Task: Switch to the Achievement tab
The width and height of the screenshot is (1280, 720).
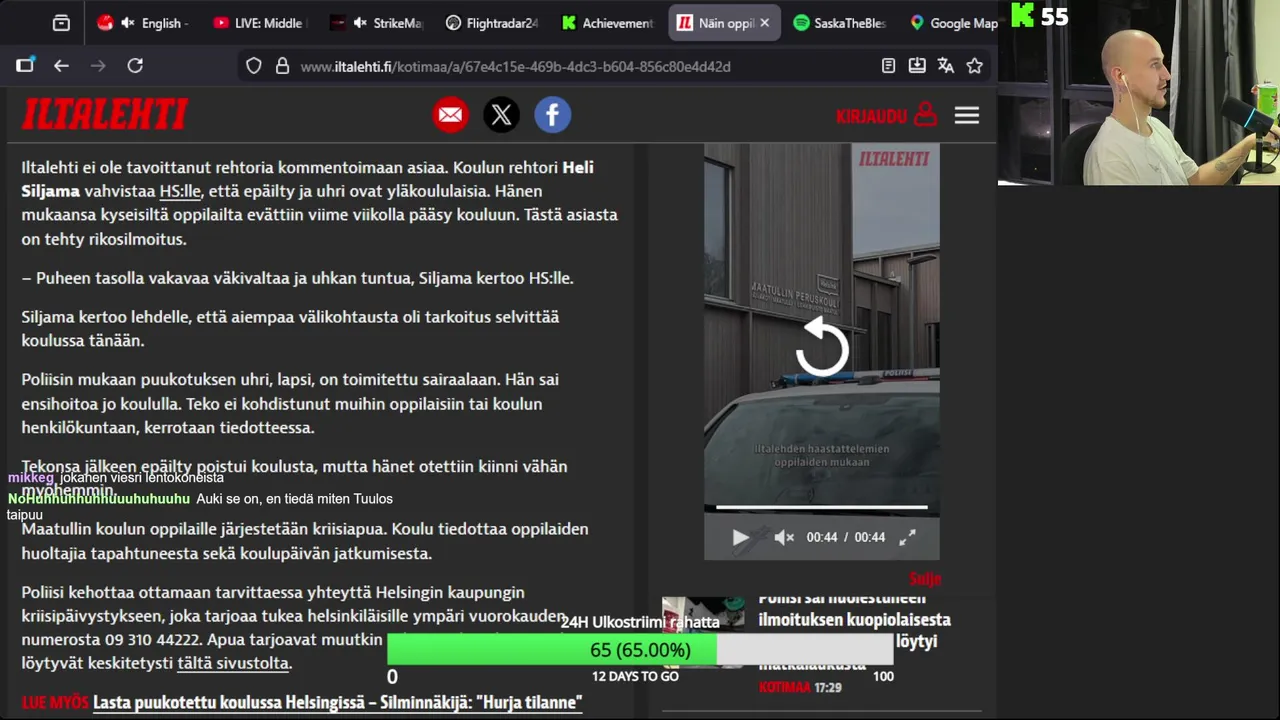Action: click(607, 23)
